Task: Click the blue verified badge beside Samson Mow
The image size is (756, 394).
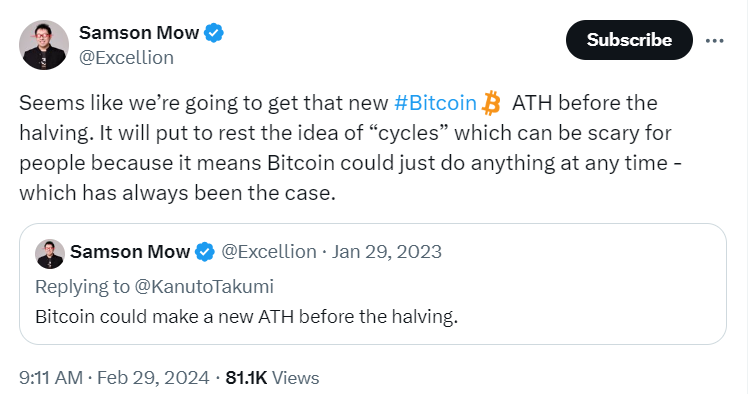Action: (x=214, y=33)
